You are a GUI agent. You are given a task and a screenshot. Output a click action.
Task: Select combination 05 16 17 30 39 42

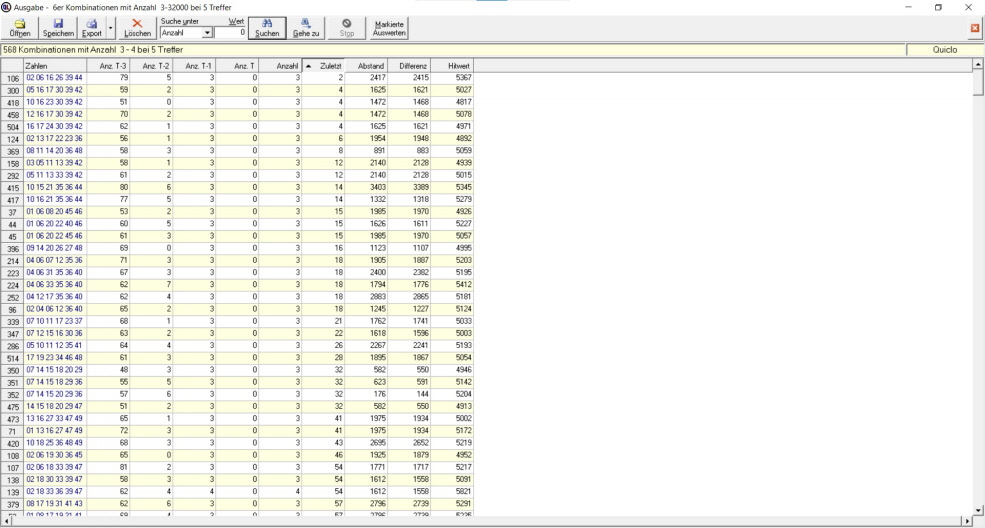tap(54, 90)
